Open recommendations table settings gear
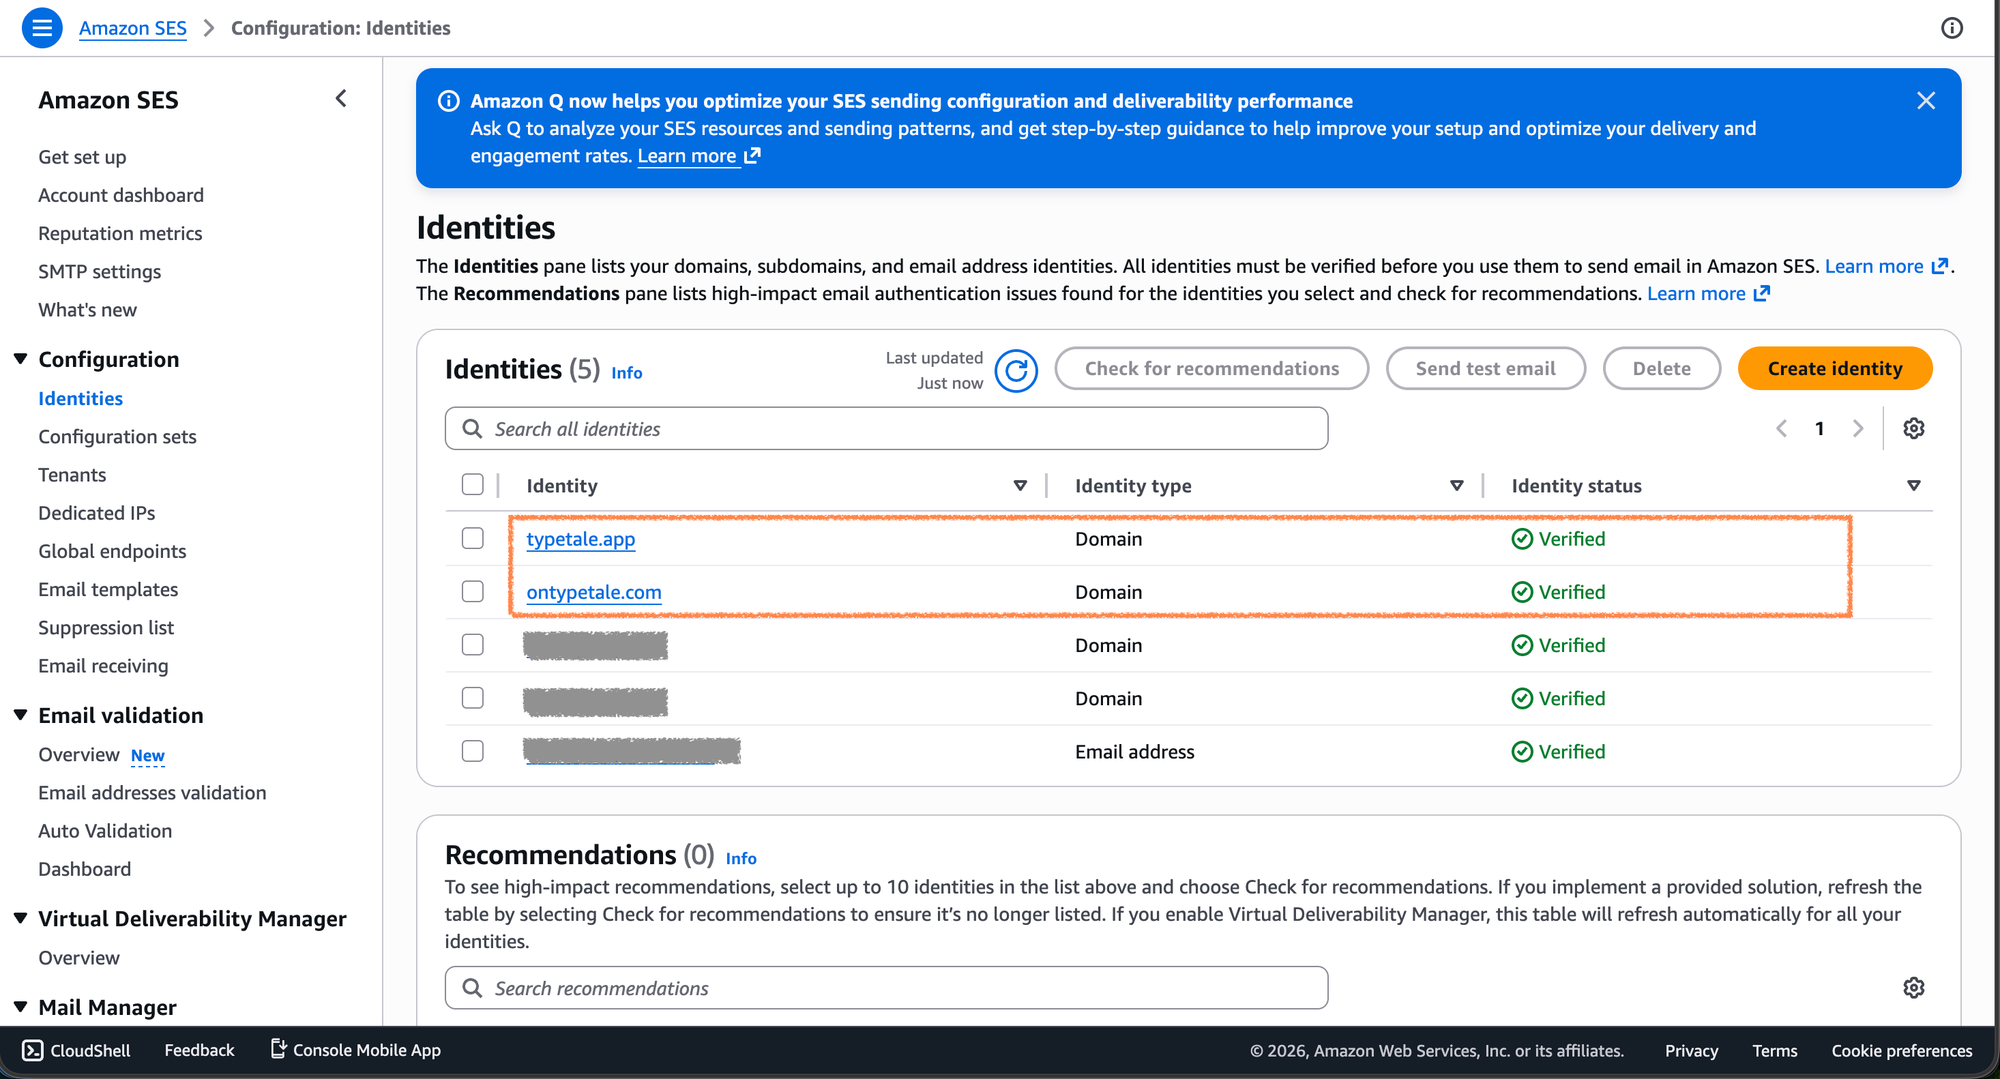 point(1913,988)
